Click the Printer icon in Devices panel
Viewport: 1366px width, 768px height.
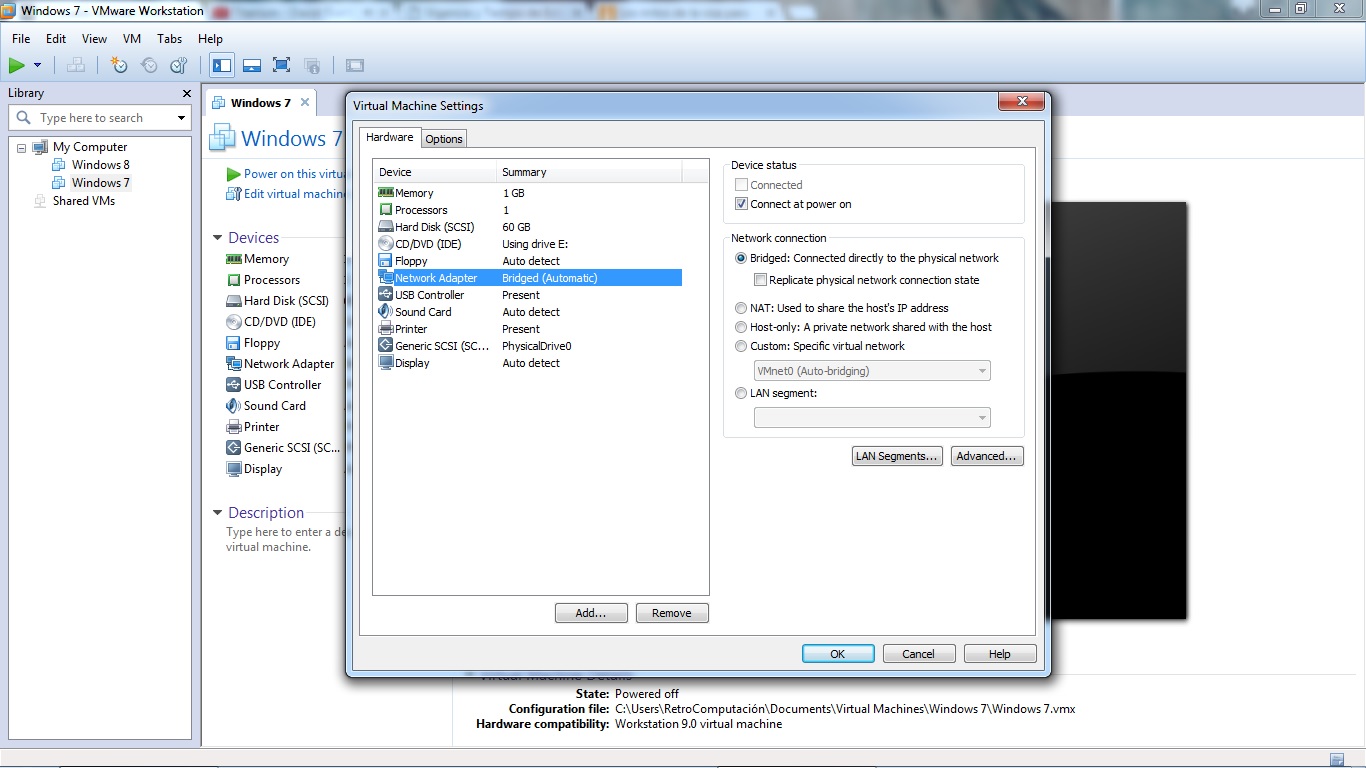(234, 427)
